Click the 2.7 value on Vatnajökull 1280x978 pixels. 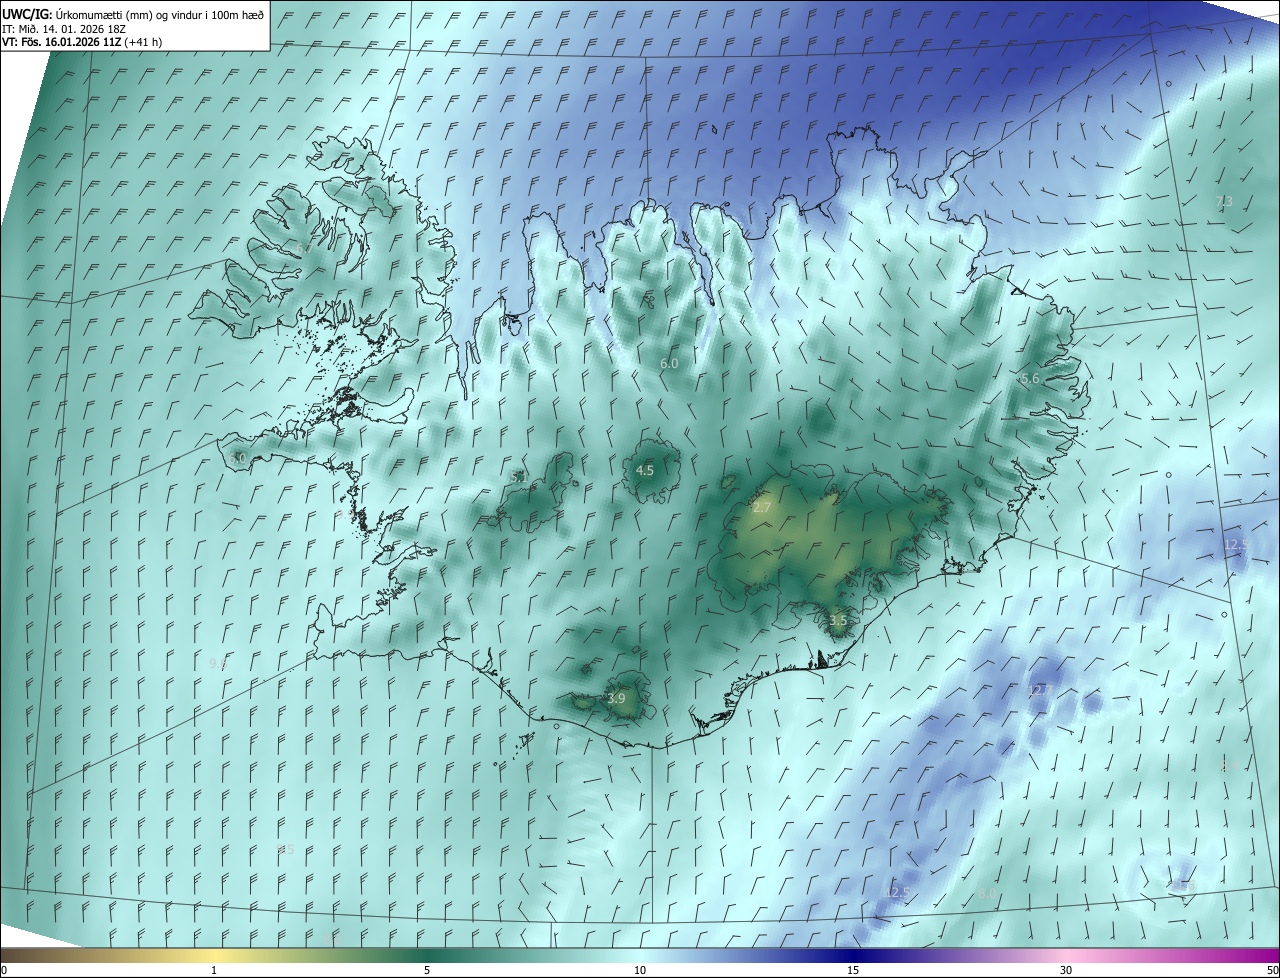pos(762,508)
